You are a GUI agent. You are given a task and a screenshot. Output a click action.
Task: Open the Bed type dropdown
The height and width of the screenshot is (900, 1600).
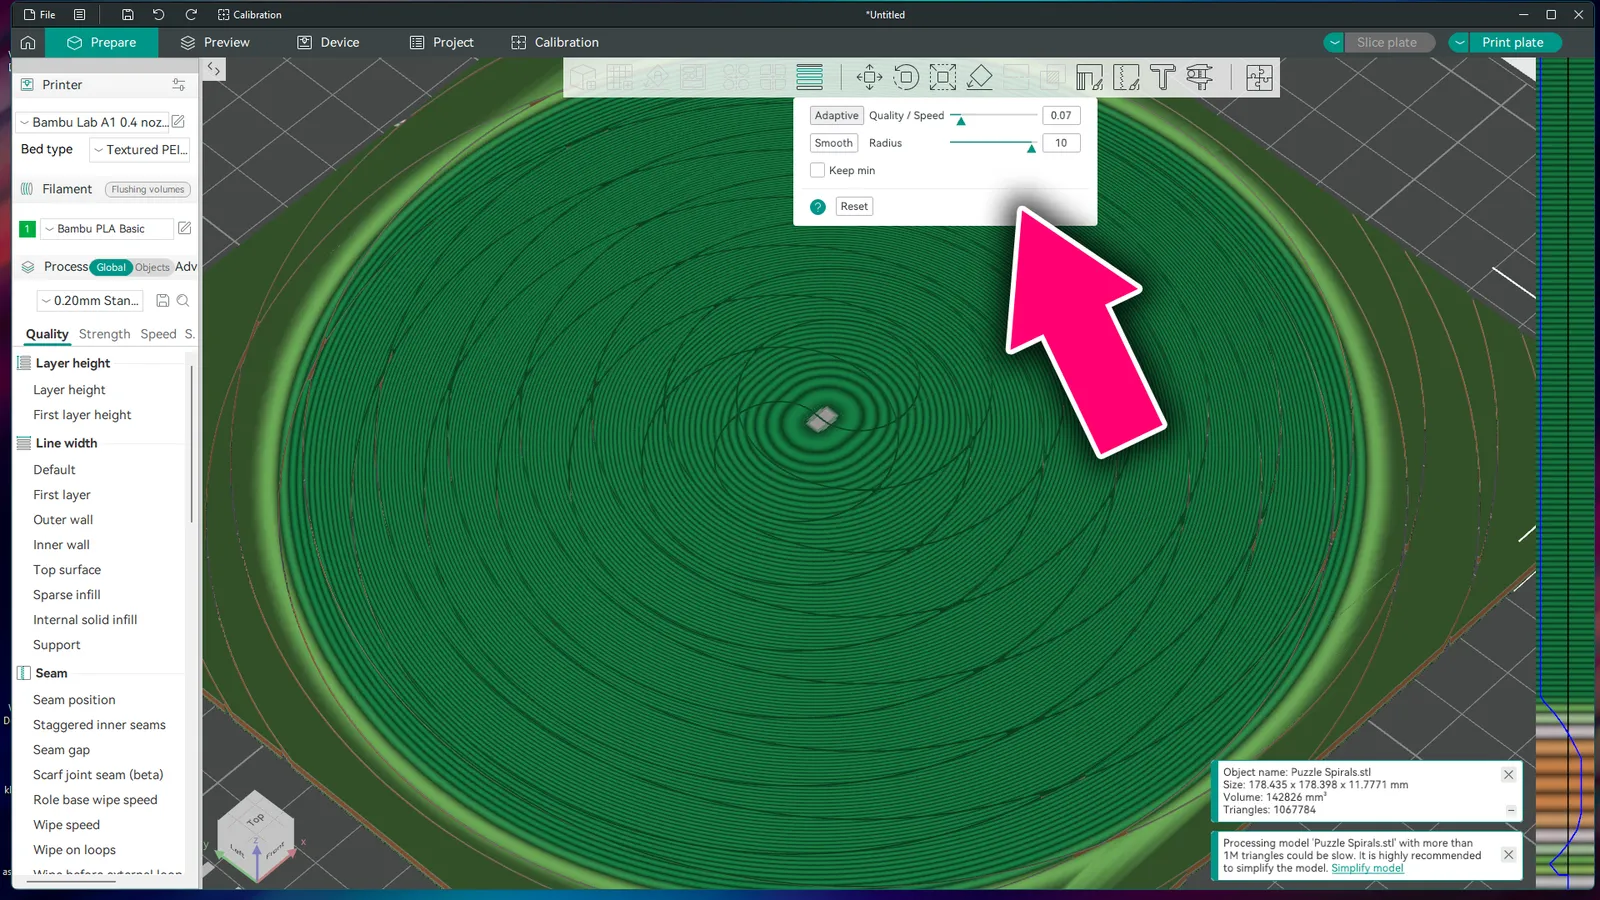(140, 150)
